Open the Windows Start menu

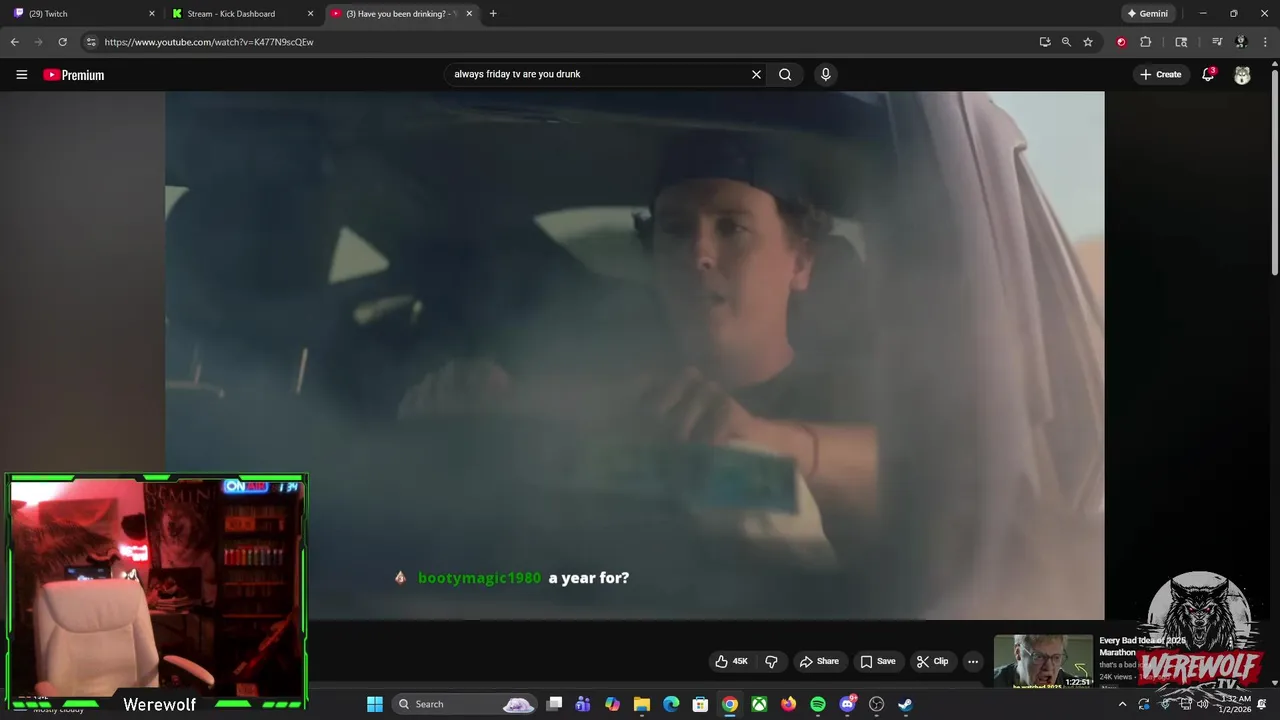[374, 704]
